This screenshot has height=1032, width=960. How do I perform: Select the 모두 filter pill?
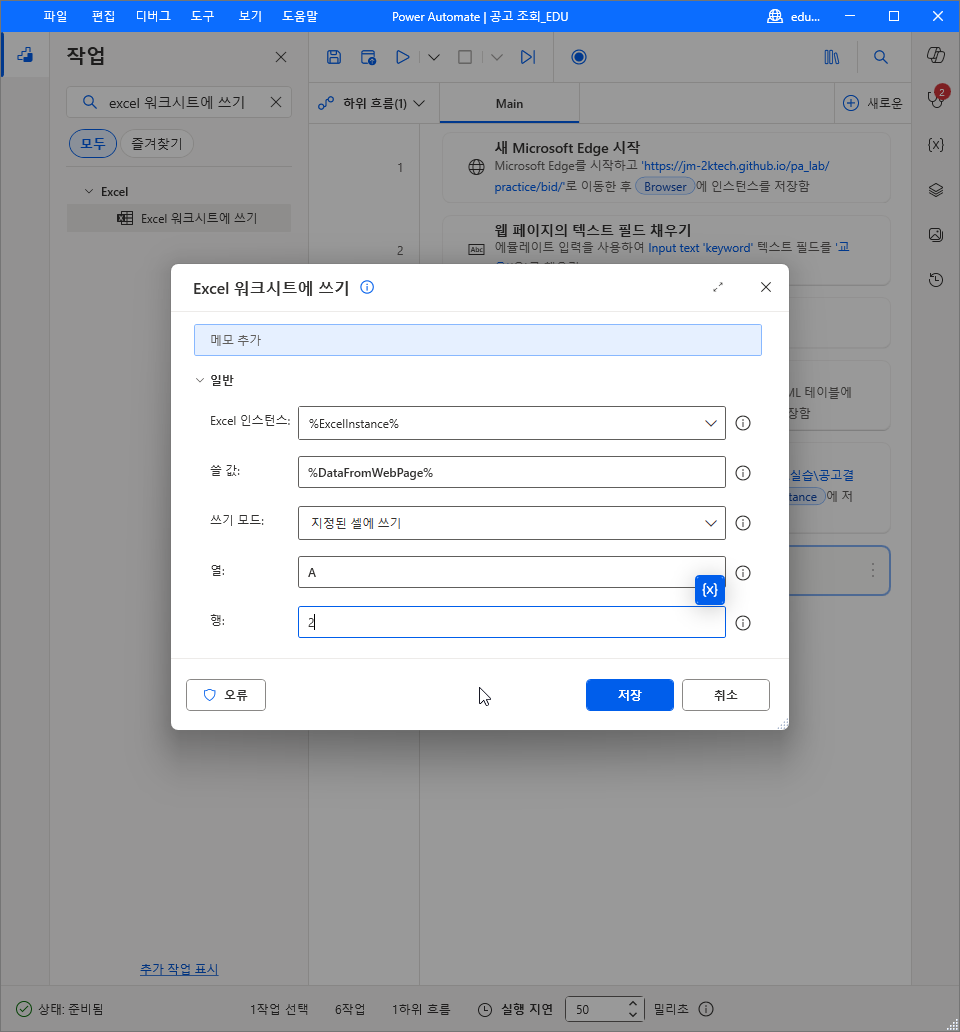(93, 143)
